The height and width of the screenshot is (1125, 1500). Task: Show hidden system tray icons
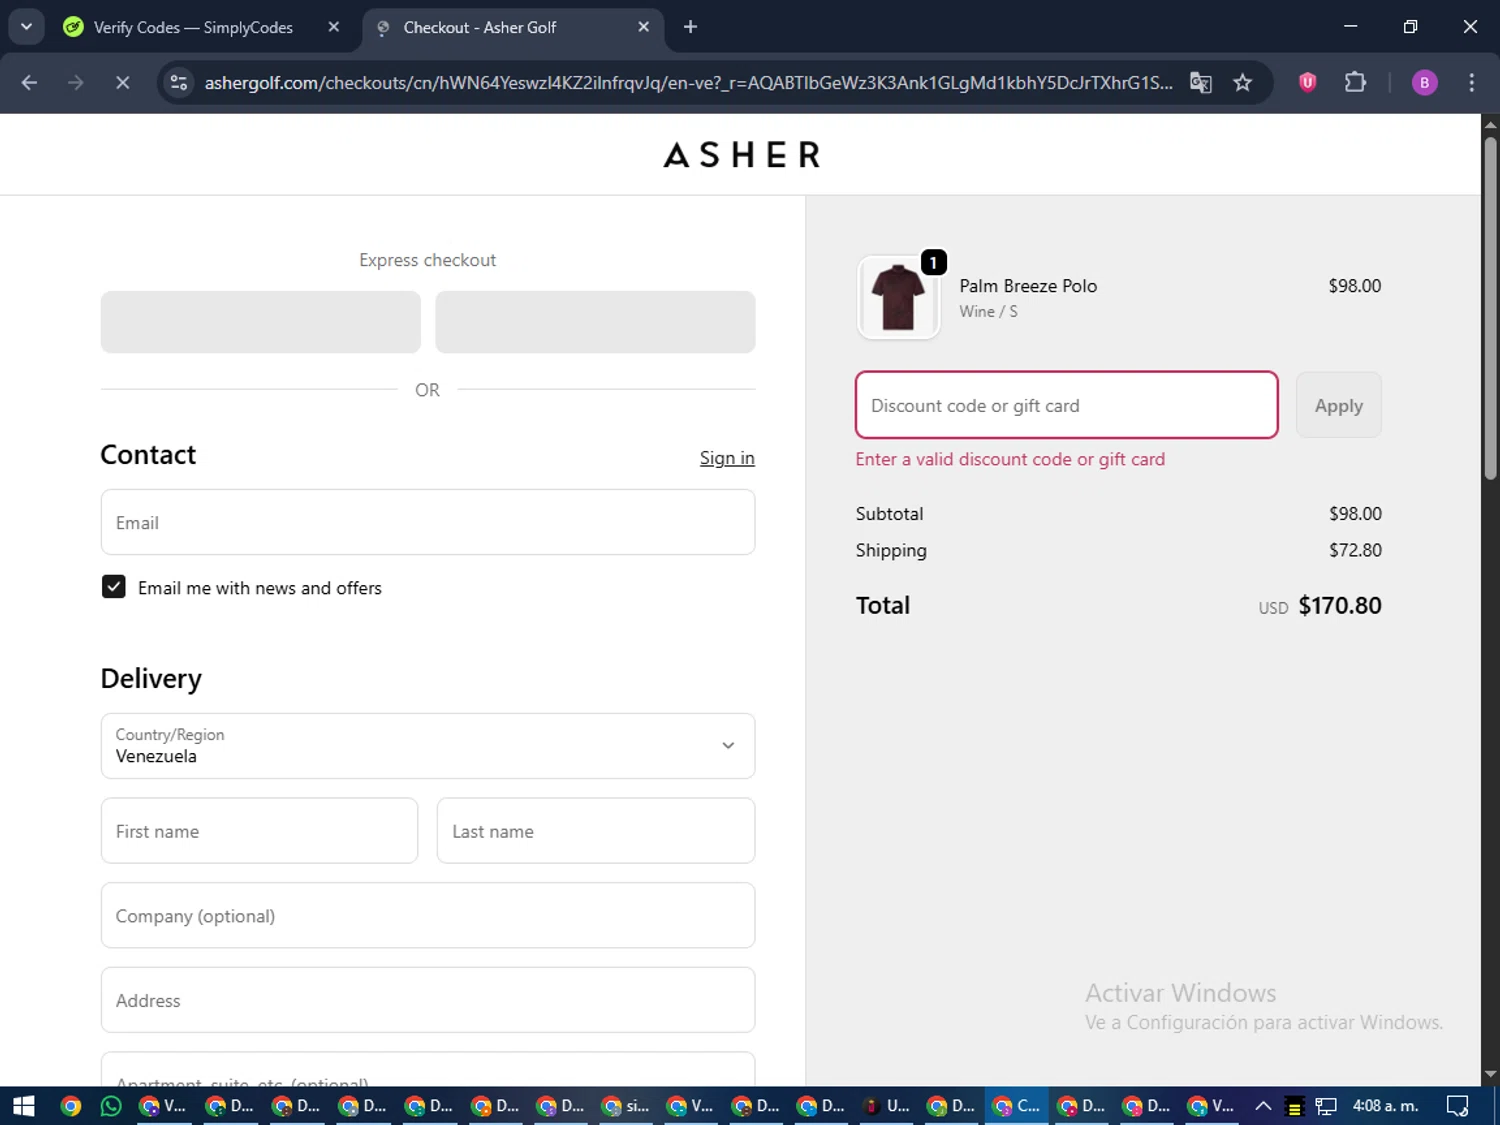click(x=1263, y=1106)
